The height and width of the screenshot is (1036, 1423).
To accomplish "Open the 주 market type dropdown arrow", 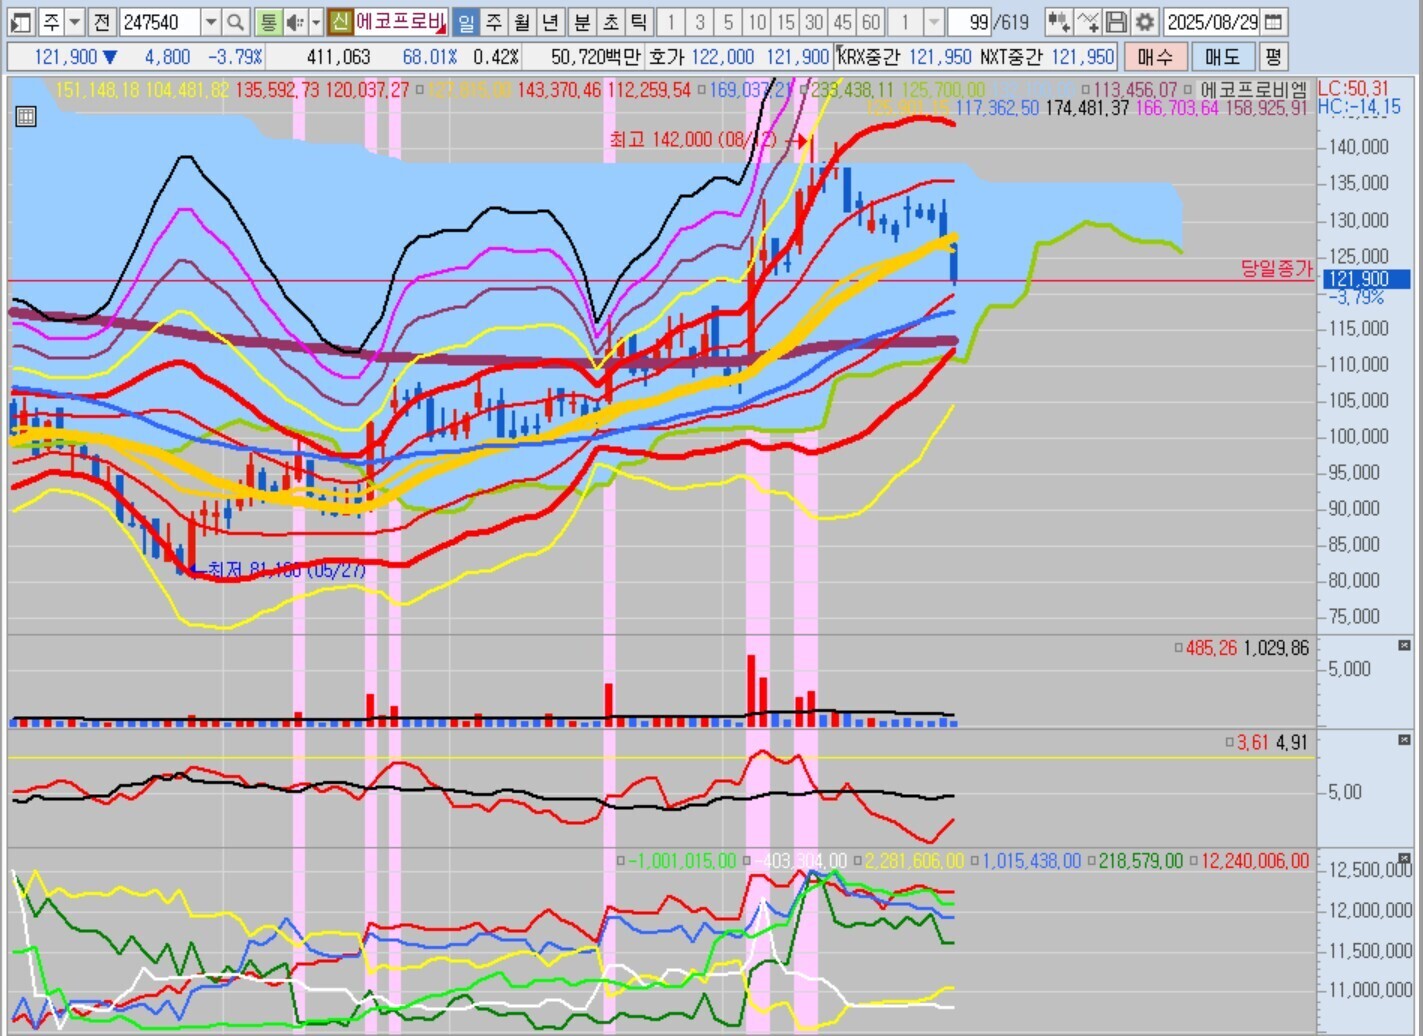I will 75,22.
